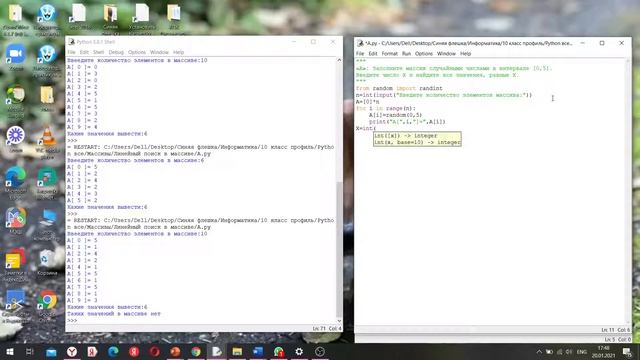Open the 'Этот компьютер' desktop icon

tap(47, 224)
